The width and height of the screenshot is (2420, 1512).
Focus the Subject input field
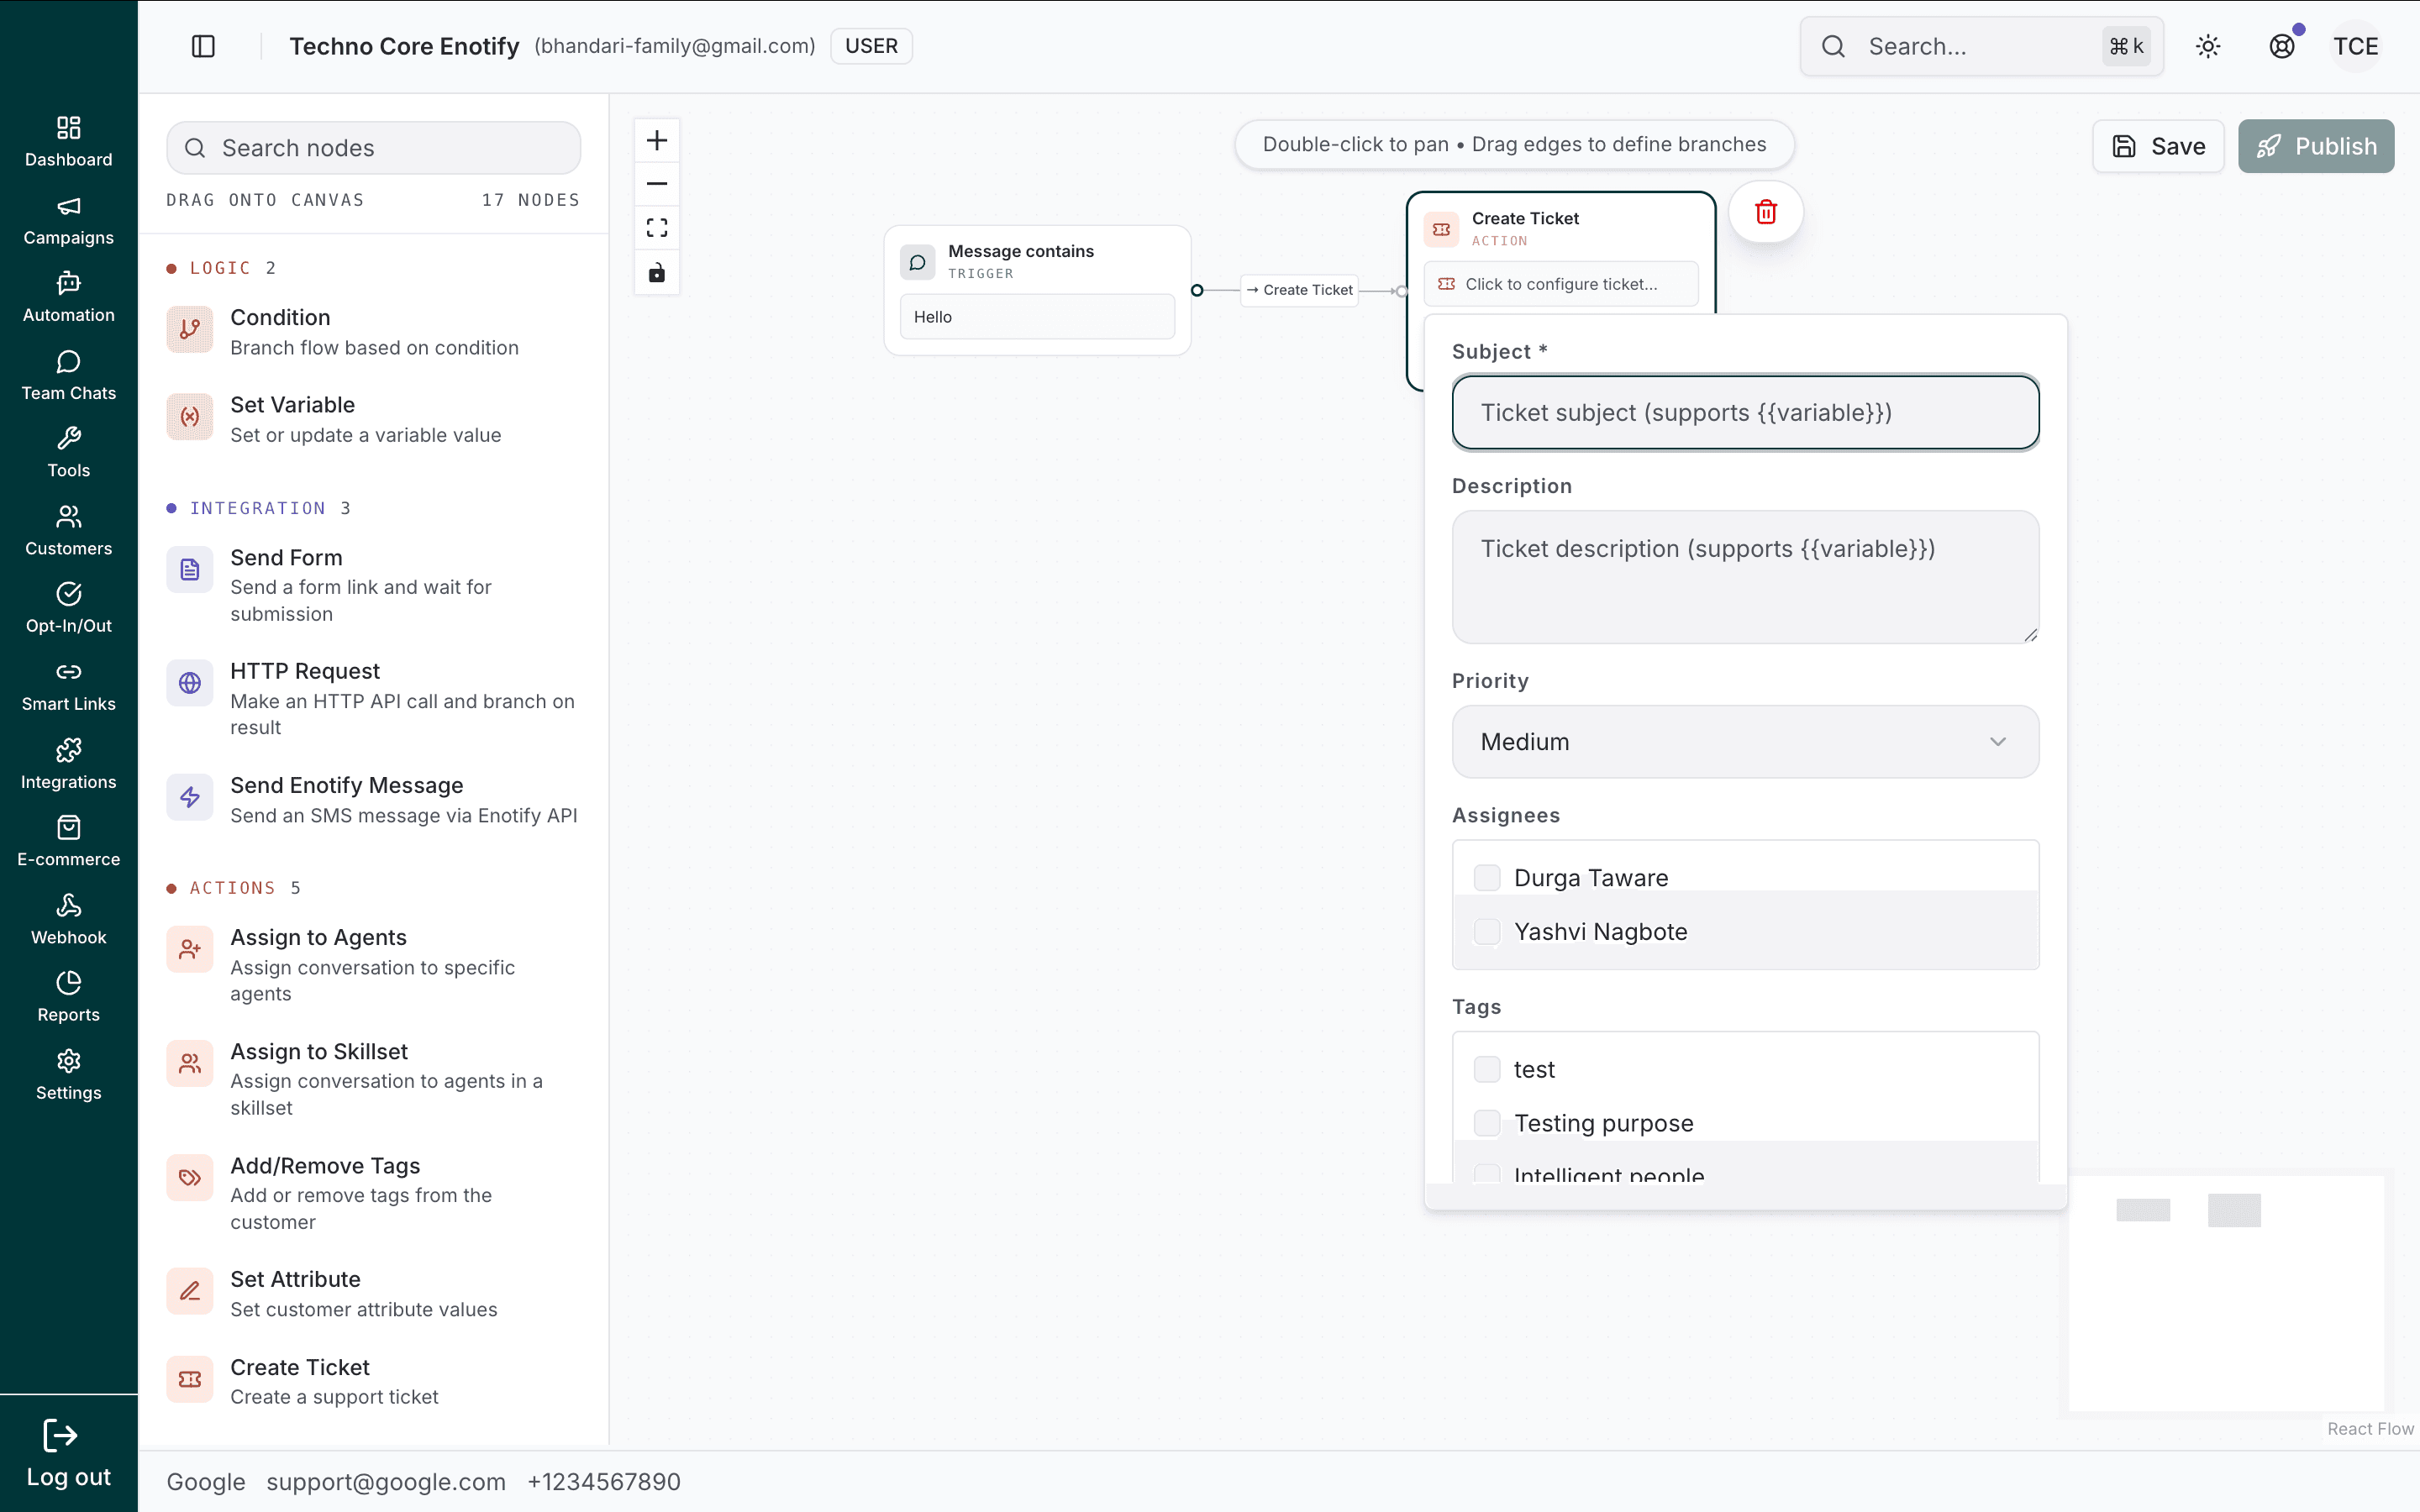1745,412
